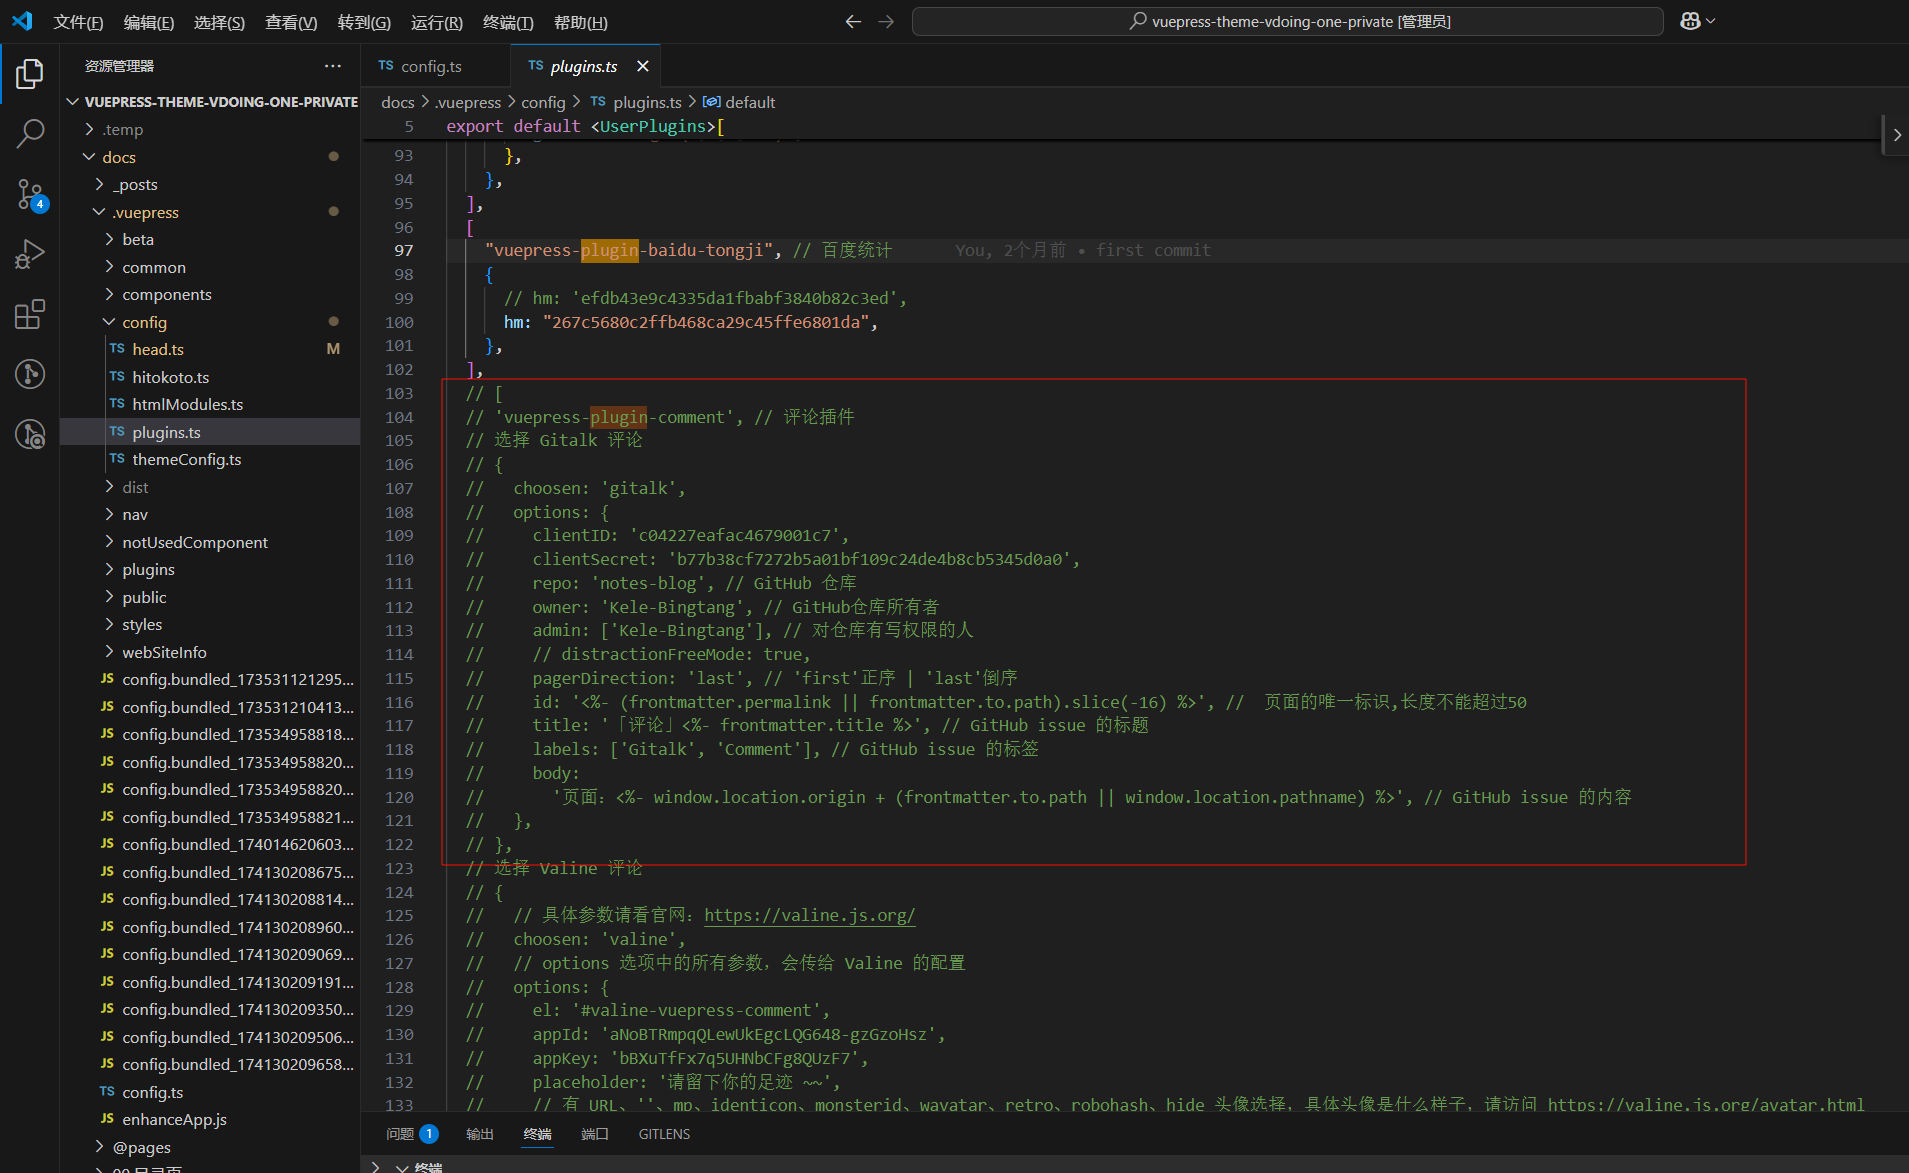1909x1173 pixels.
Task: Open the Copilot icon menu
Action: coord(1697,21)
